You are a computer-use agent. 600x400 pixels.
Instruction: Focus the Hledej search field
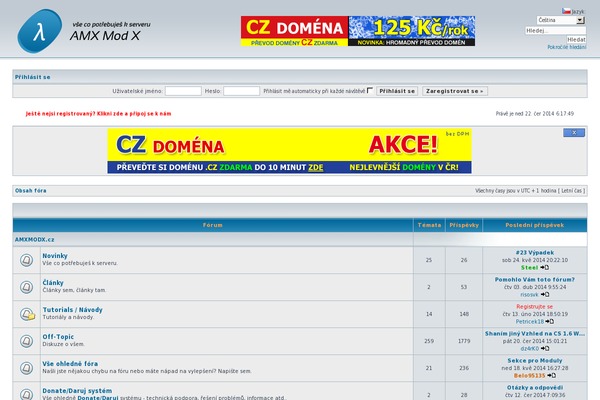point(555,31)
